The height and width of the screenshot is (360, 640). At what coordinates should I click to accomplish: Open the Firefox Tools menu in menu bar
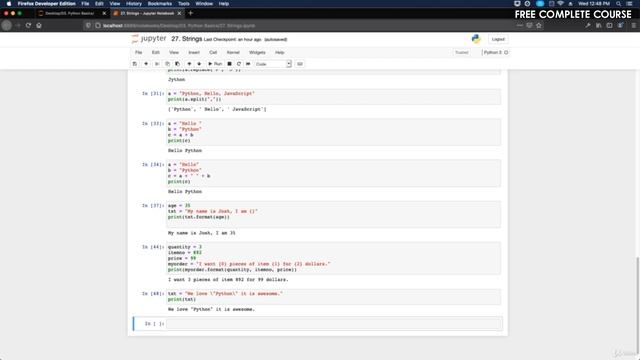[x=184, y=4]
